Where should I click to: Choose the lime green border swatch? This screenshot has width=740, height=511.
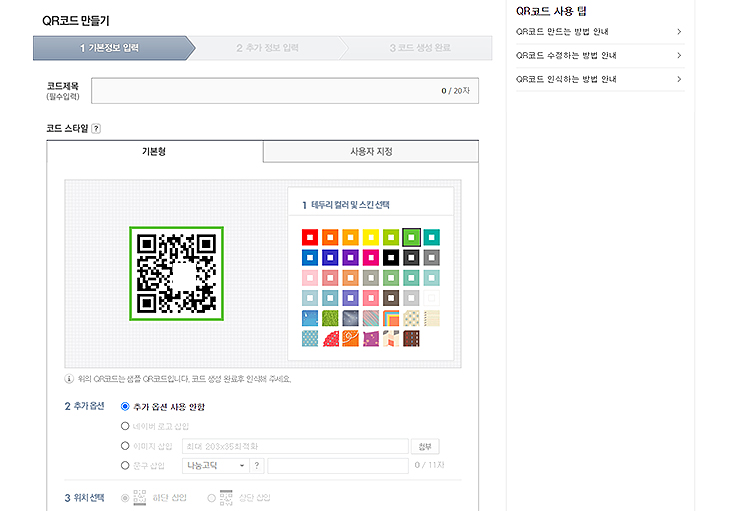click(x=391, y=237)
